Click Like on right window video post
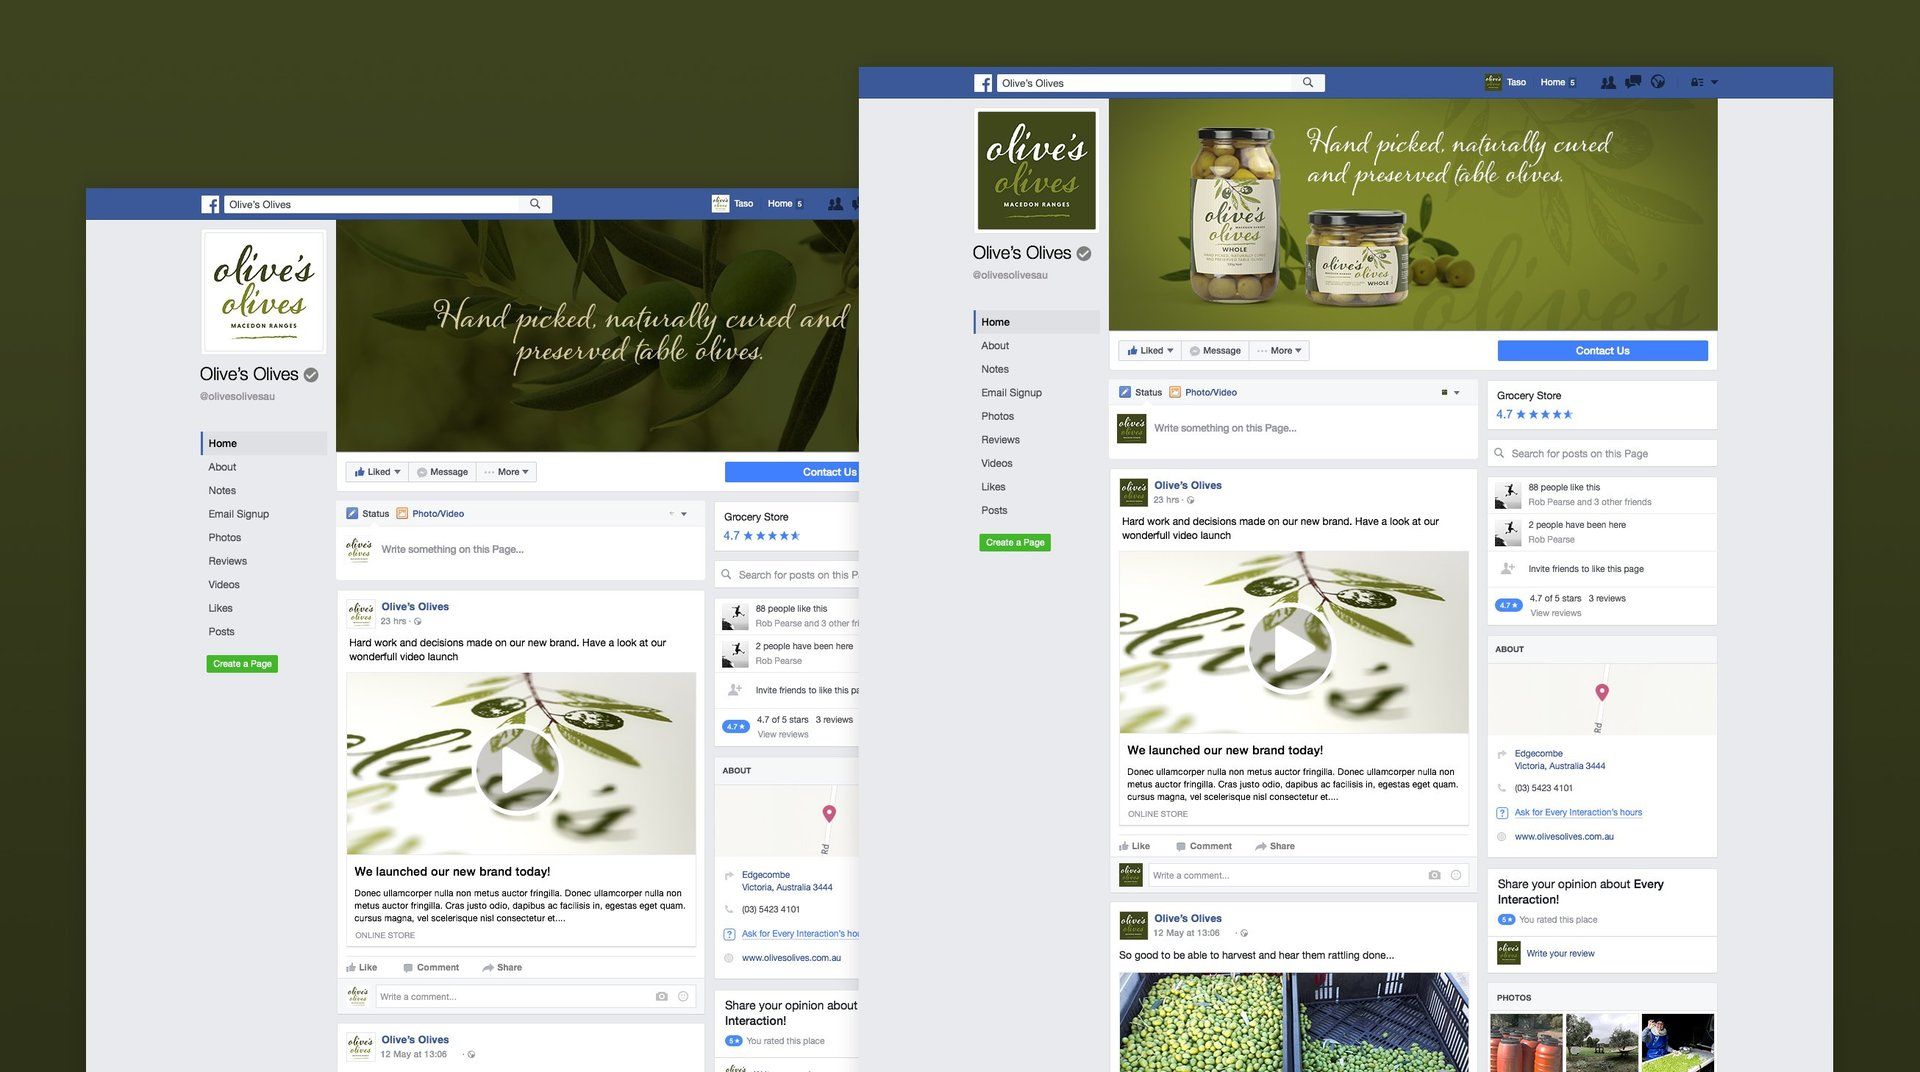Viewport: 1920px width, 1072px height. (1134, 846)
